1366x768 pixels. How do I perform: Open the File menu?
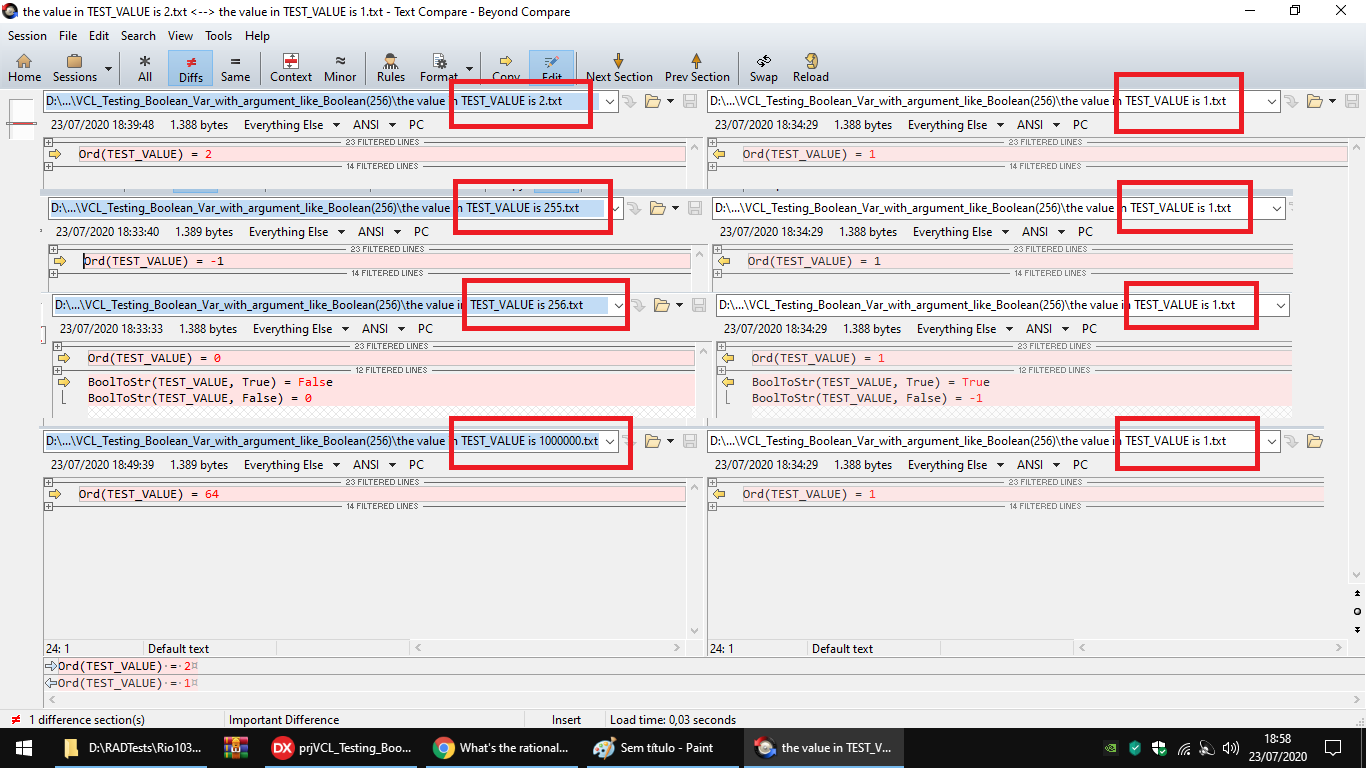68,36
